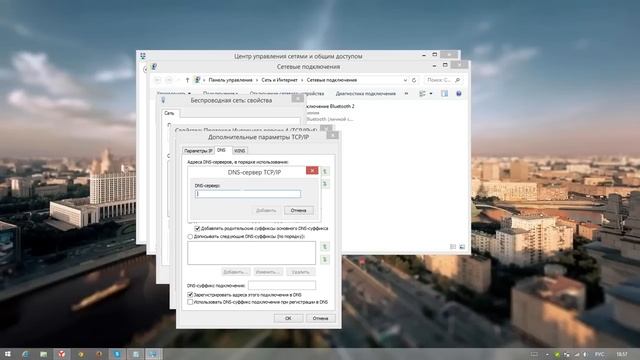Click Сетевые подключения breadcrumb
The width and height of the screenshot is (640, 360).
332,80
